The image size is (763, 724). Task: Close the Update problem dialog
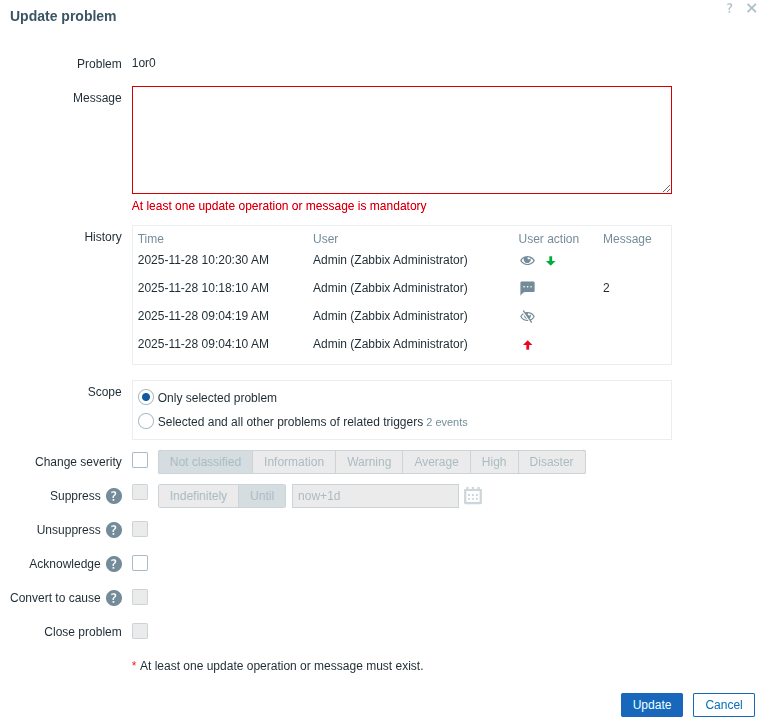click(x=751, y=8)
